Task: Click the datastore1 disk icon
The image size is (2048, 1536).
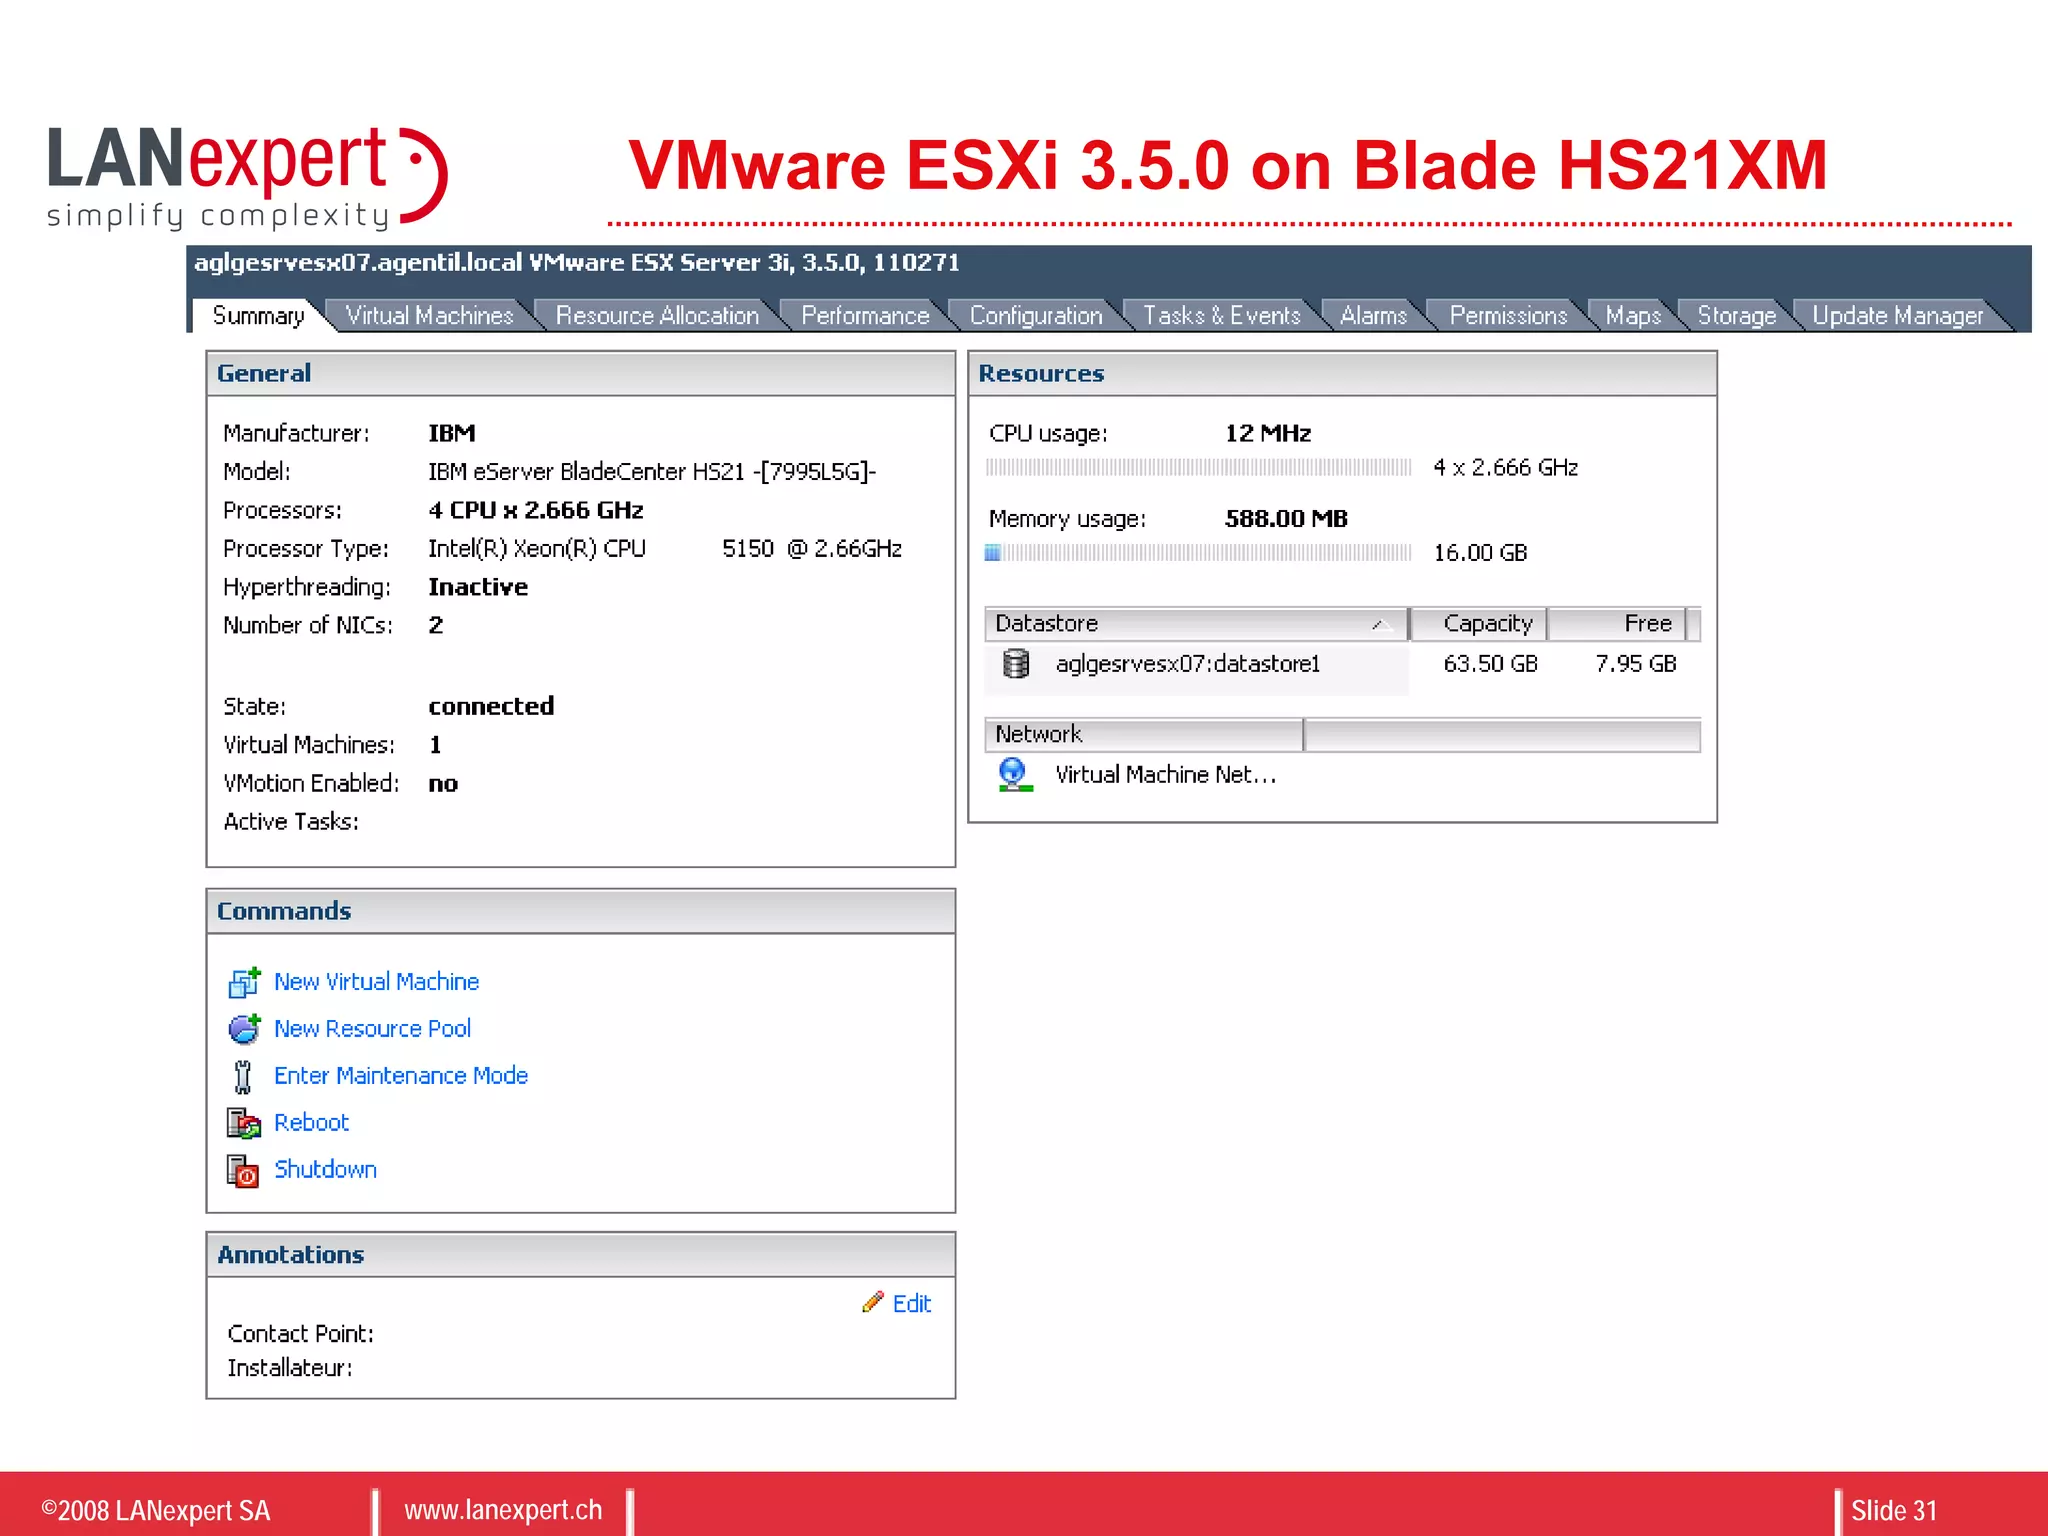Action: (1016, 664)
